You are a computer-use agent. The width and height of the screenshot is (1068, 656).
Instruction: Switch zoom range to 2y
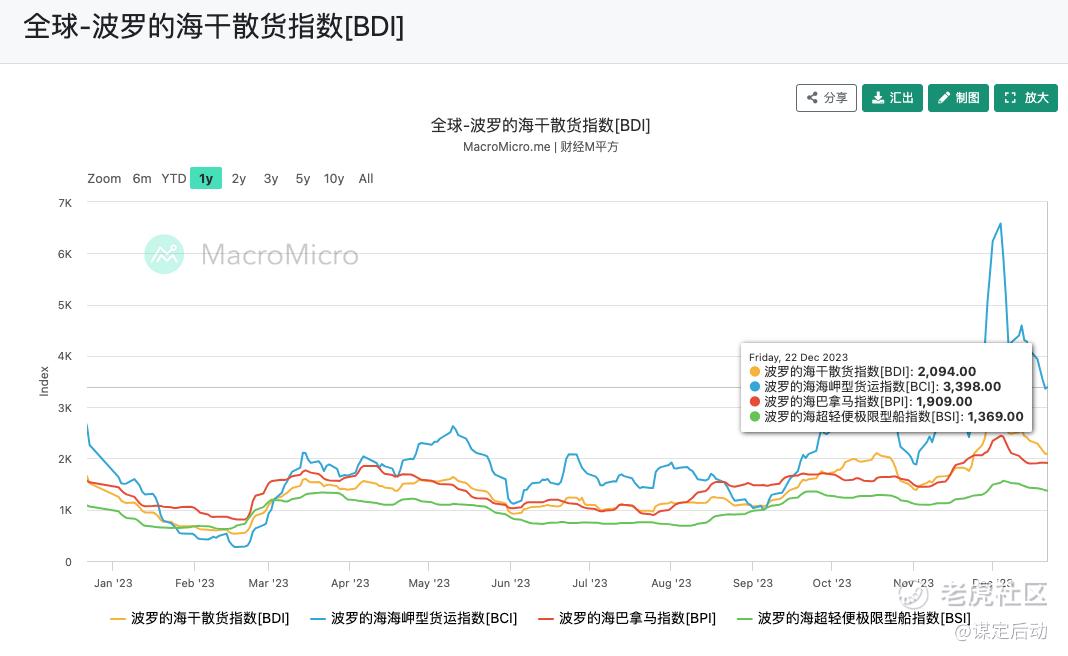[239, 179]
